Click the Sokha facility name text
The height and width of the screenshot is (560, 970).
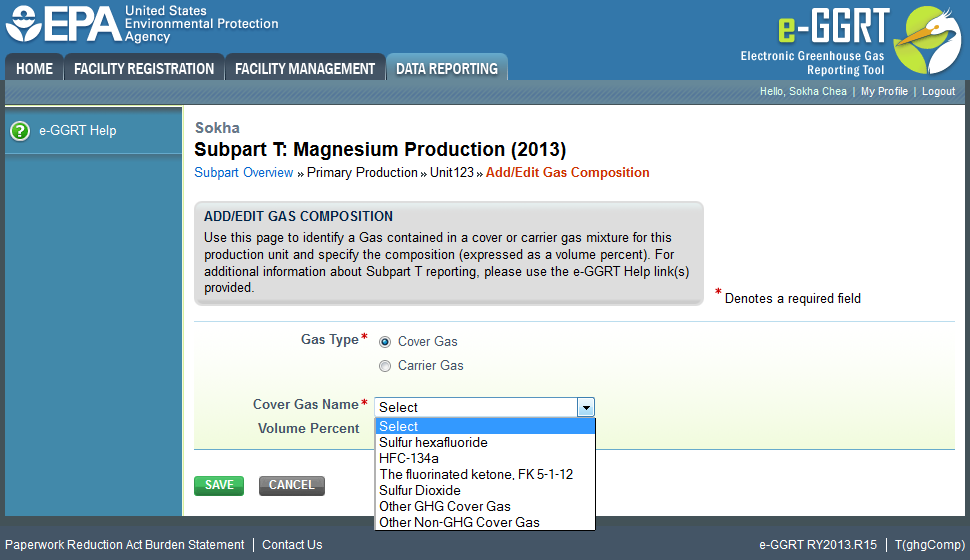pyautogui.click(x=217, y=128)
